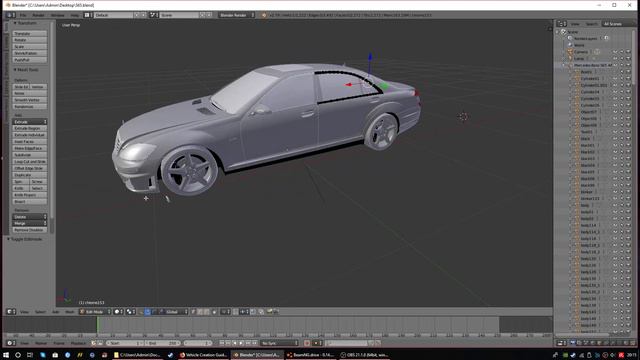Click the scene browse icon in top bar
This screenshot has width=640, height=360.
pyautogui.click(x=153, y=15)
